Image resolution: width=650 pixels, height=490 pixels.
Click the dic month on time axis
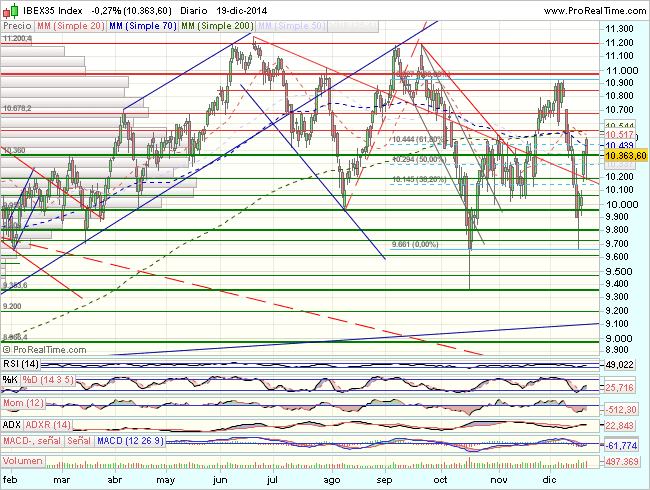549,480
